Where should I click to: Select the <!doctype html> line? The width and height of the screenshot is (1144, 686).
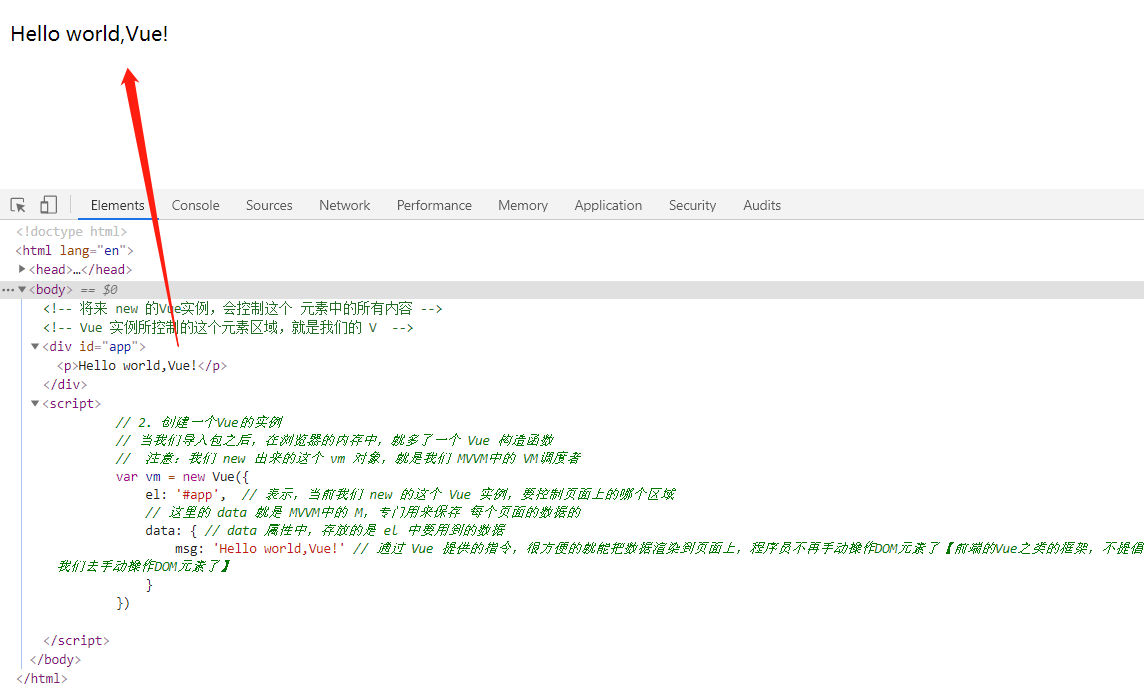coord(72,231)
